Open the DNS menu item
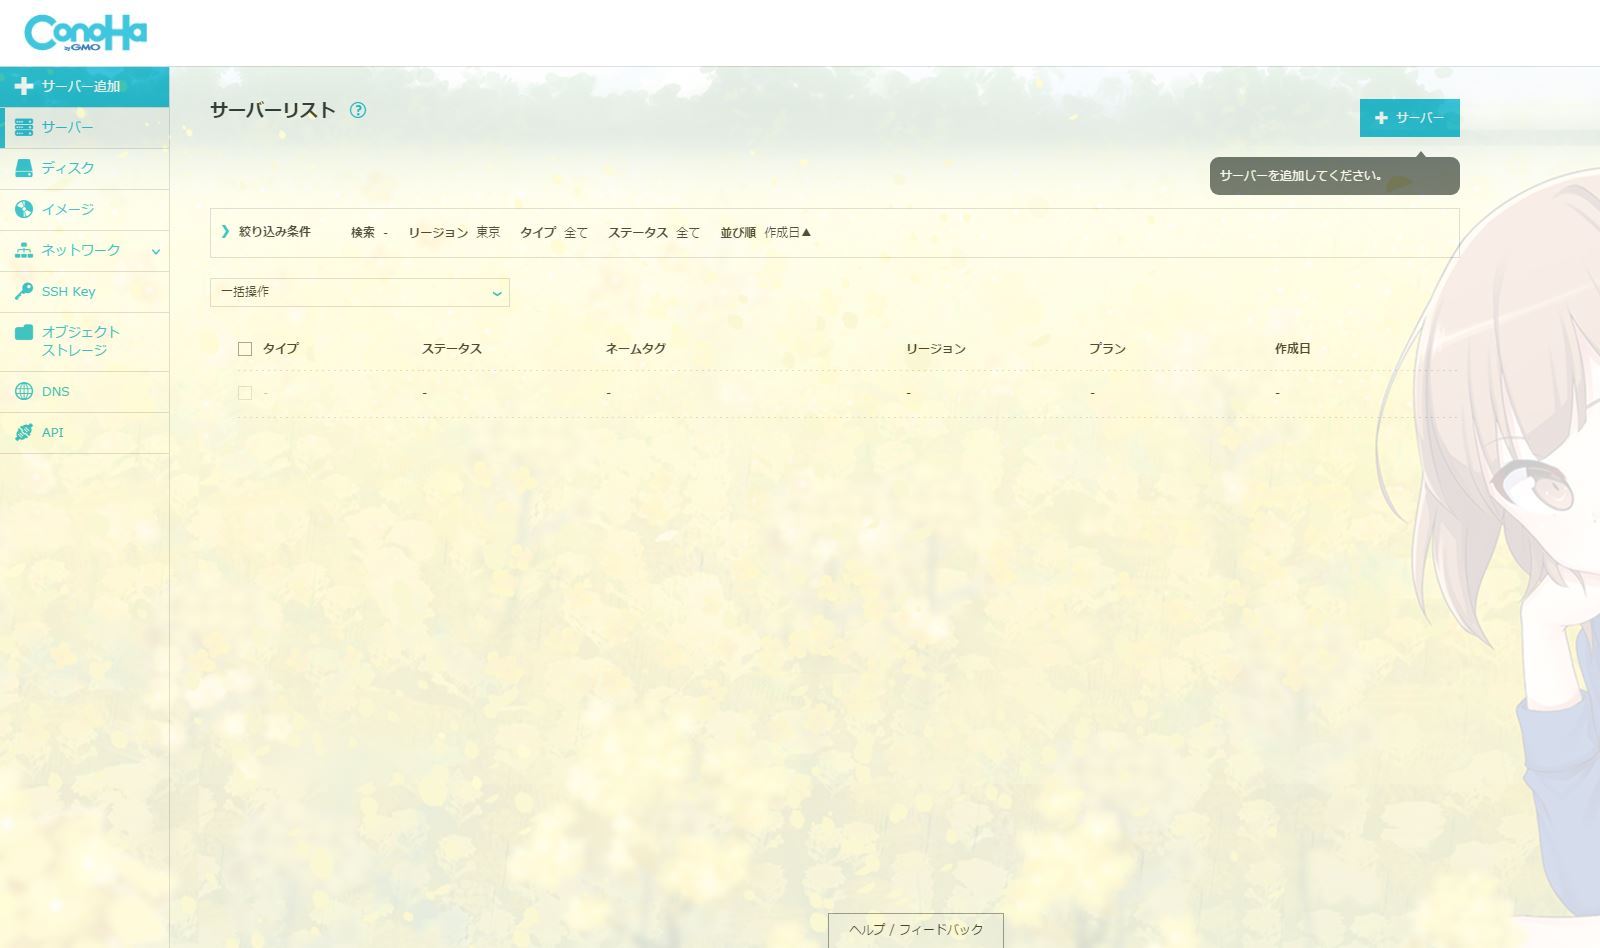1600x948 pixels. [x=84, y=392]
